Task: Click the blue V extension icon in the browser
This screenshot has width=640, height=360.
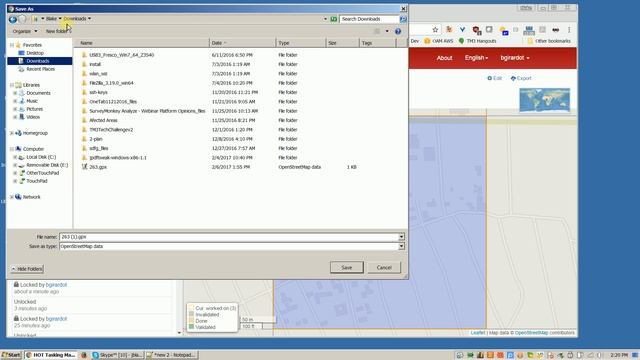Action: click(x=462, y=30)
